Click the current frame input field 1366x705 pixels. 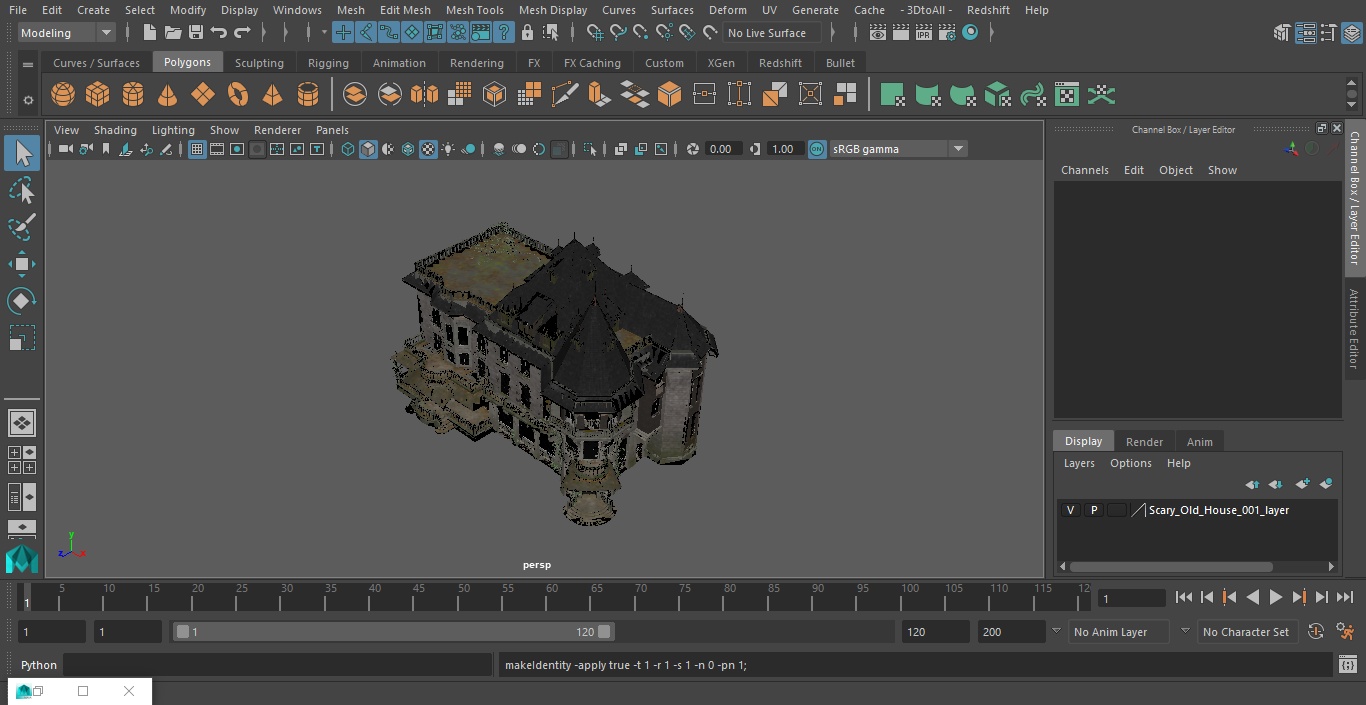[x=1131, y=598]
